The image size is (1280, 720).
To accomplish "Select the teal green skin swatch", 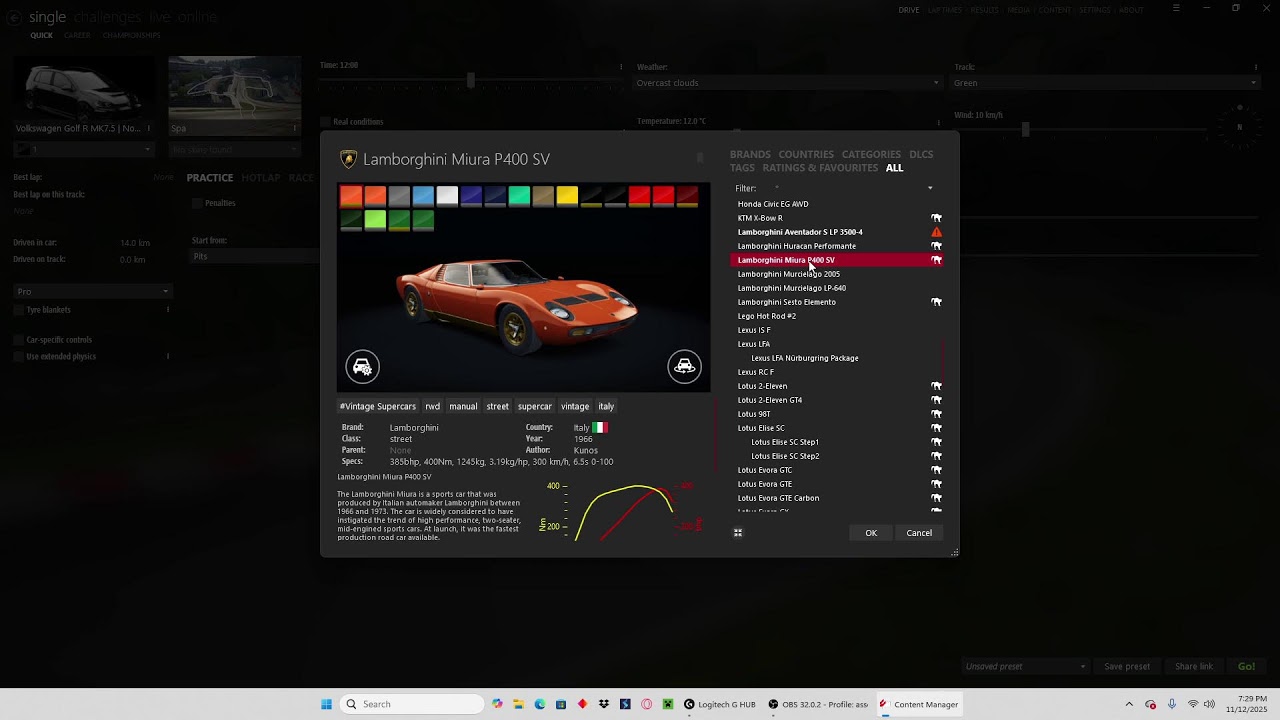I will 519,196.
